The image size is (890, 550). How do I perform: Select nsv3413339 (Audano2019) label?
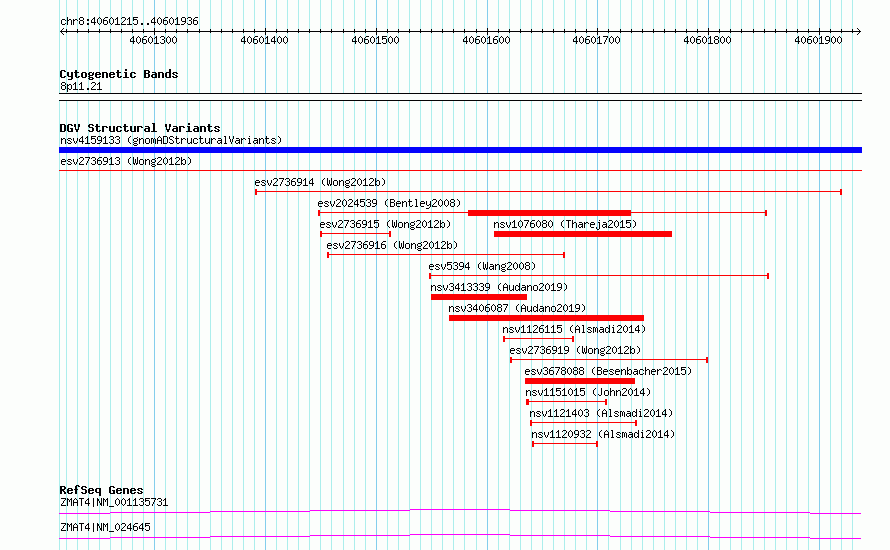[x=499, y=287]
